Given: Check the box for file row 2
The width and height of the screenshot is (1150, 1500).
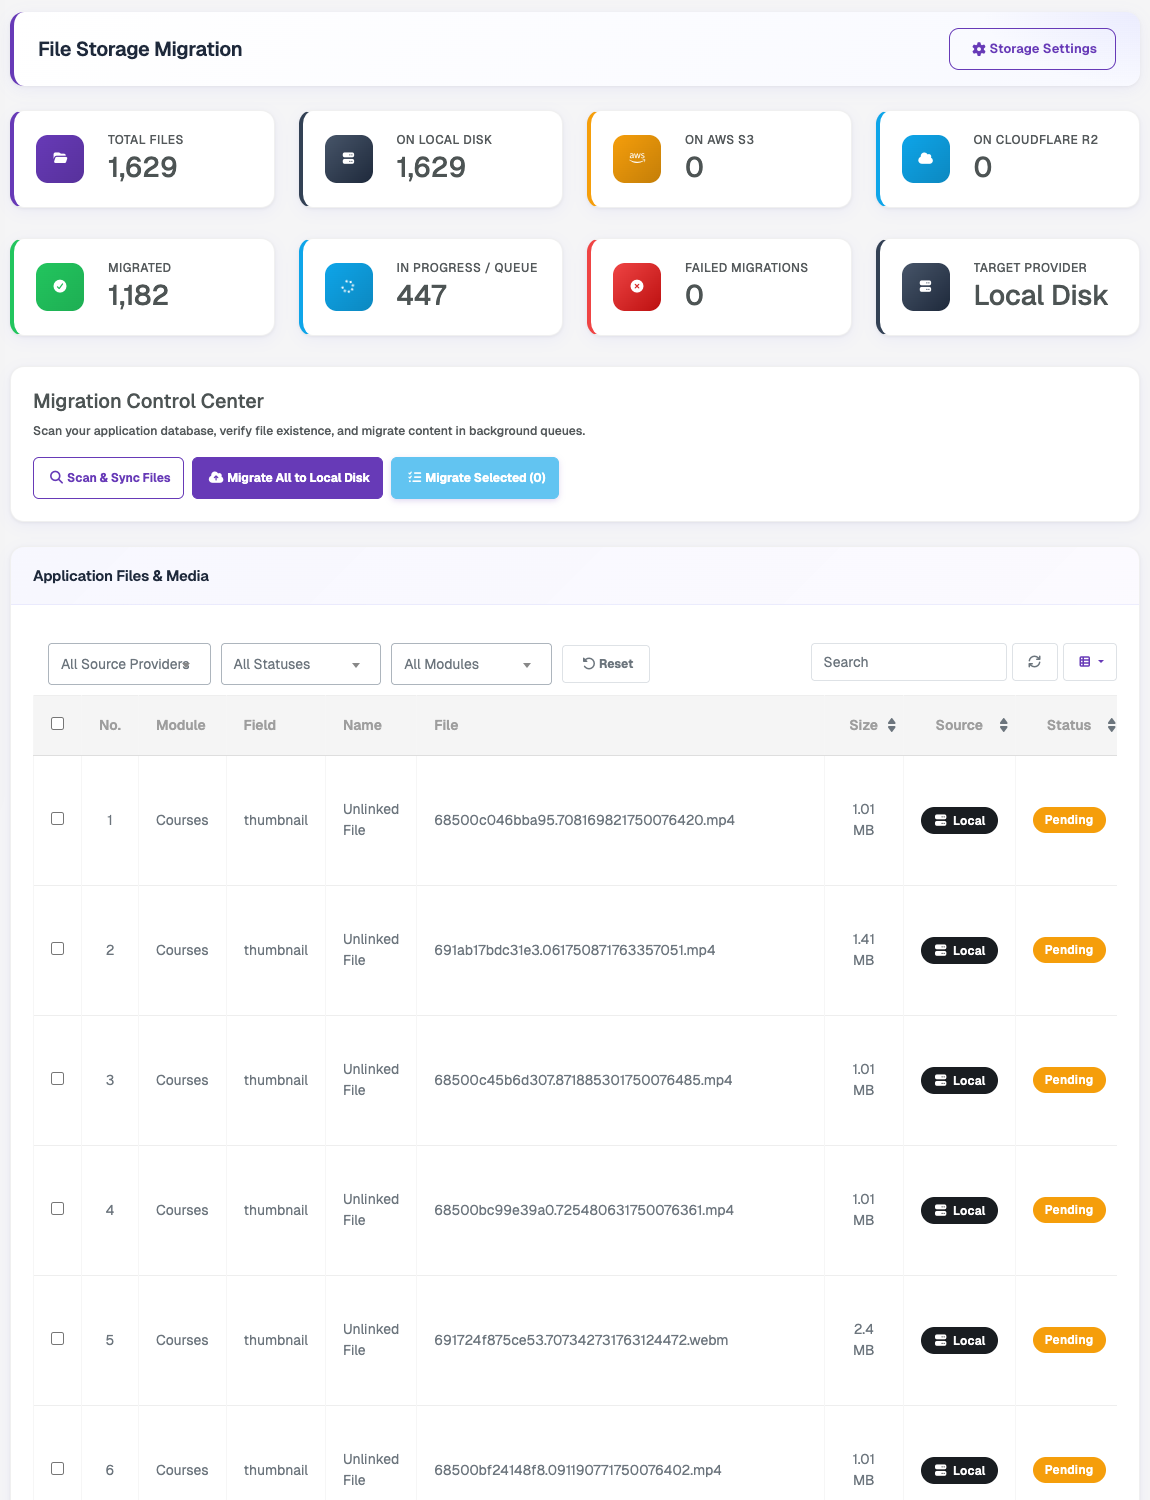Looking at the screenshot, I should click(x=58, y=949).
